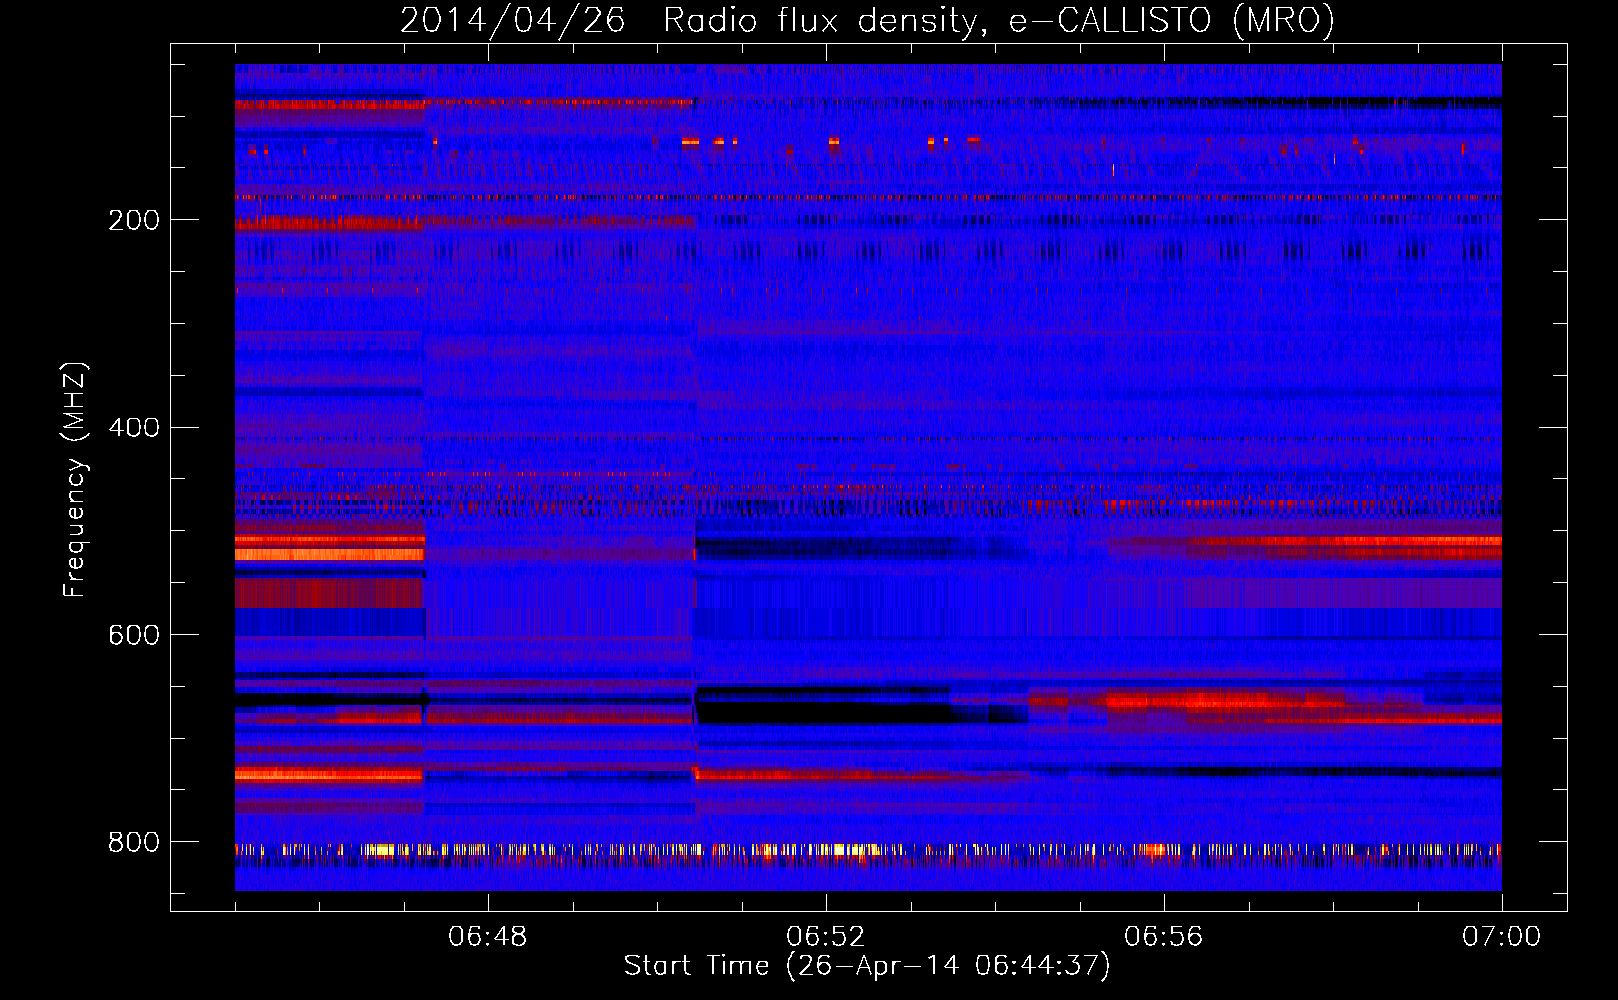
Task: Click the 'Start Time (26-Apr-14 06:44:37)' x-axis label
Action: 867,966
